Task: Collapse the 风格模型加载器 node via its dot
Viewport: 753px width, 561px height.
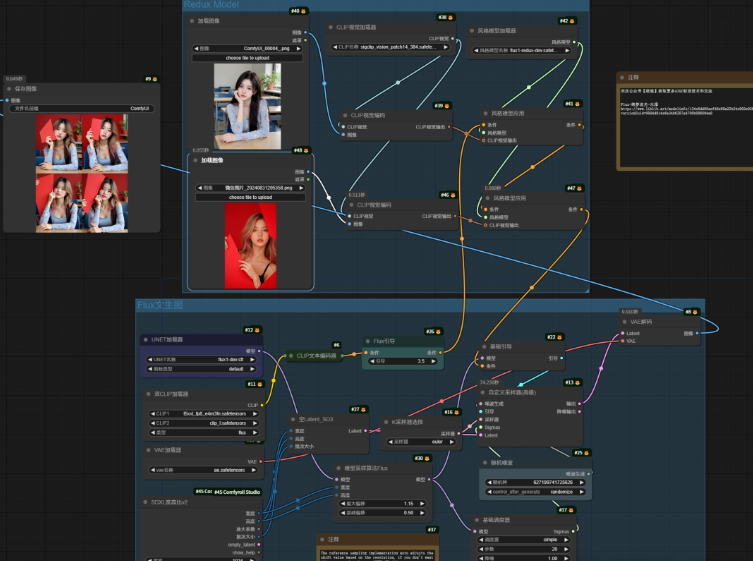Action: [x=472, y=30]
